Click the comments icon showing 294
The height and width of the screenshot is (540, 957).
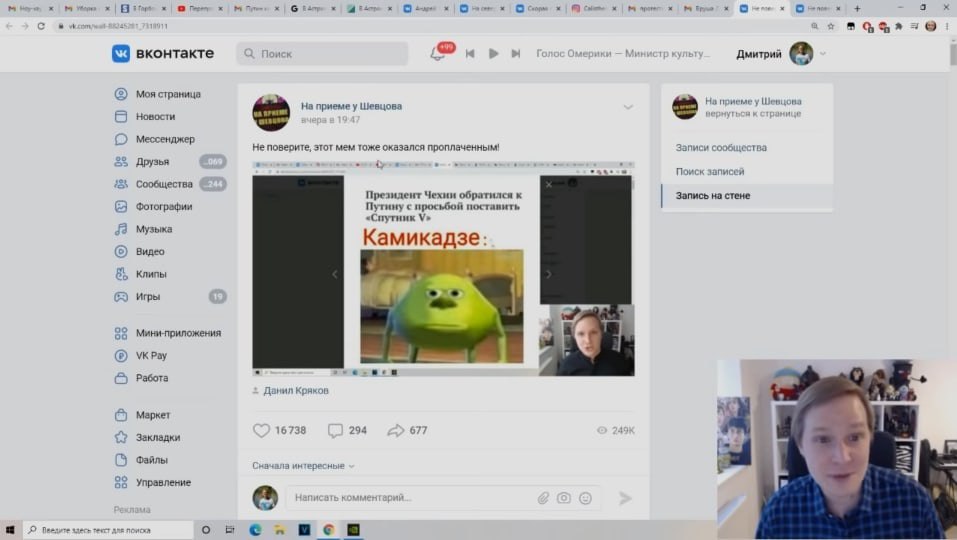pyautogui.click(x=335, y=430)
